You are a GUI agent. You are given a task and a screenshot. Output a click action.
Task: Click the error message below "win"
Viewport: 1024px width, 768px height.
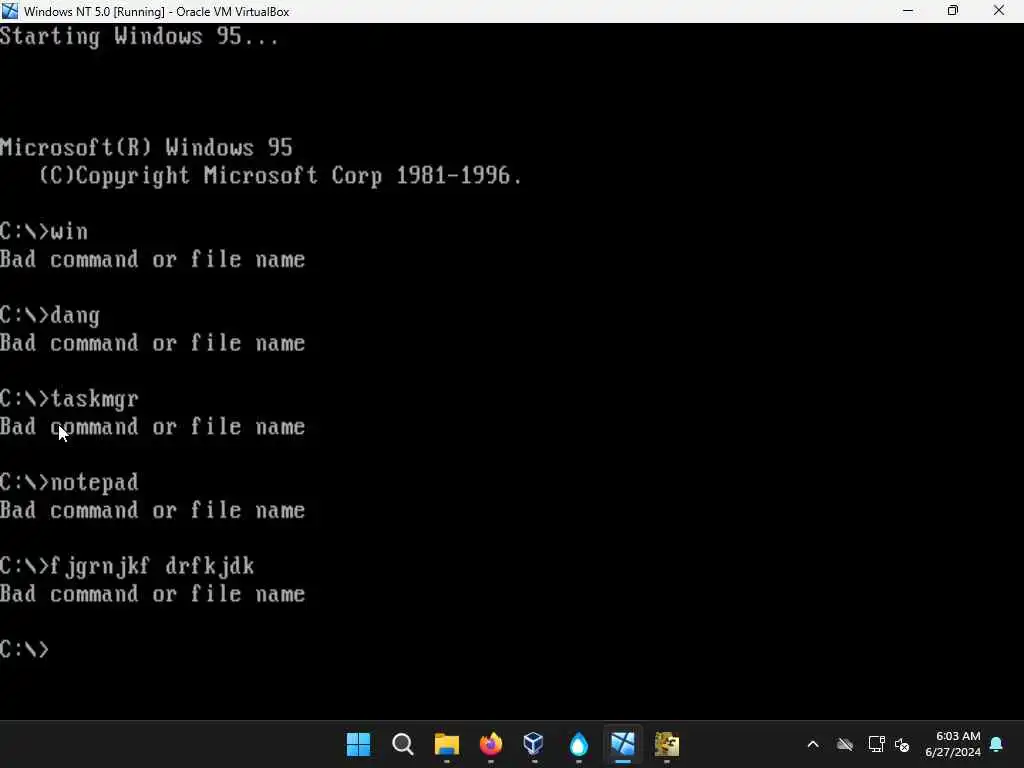click(152, 259)
